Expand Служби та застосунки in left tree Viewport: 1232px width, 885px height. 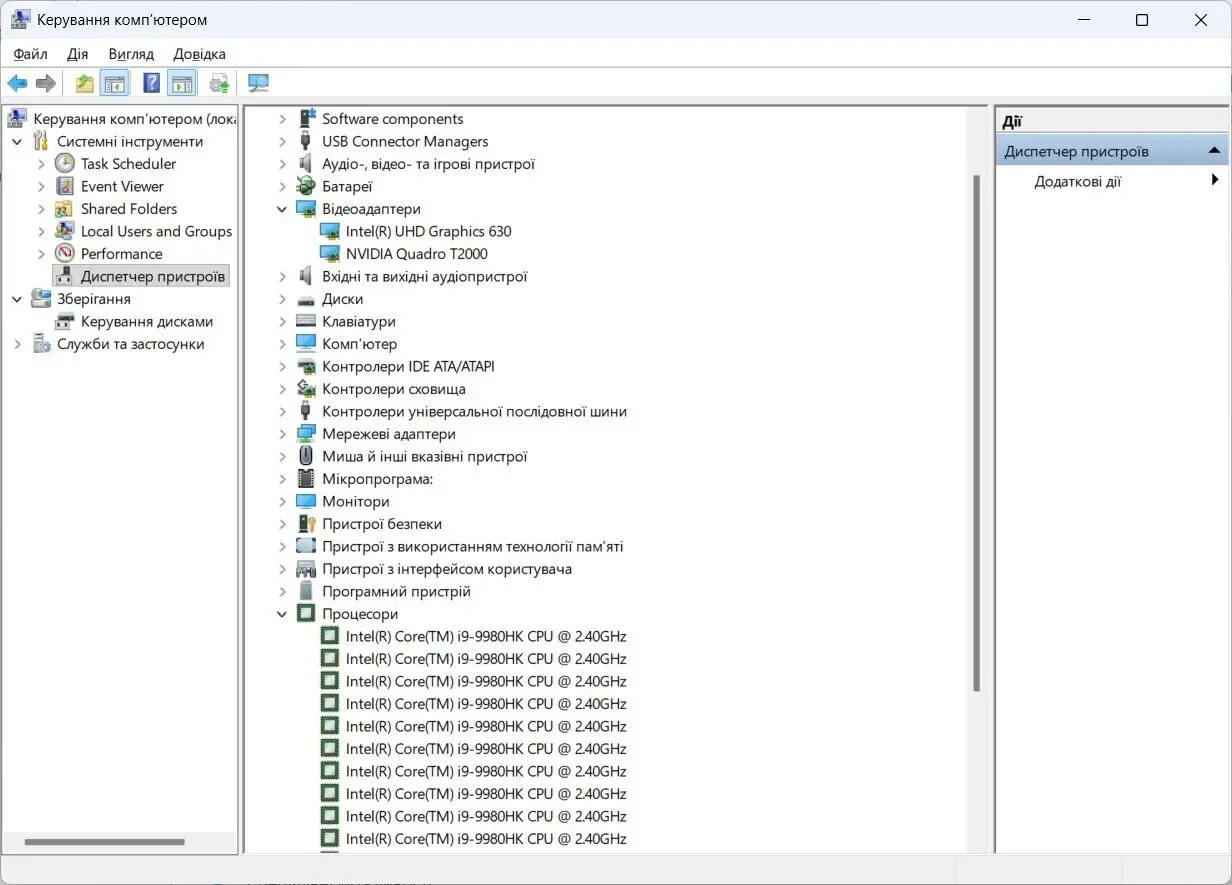(x=17, y=344)
